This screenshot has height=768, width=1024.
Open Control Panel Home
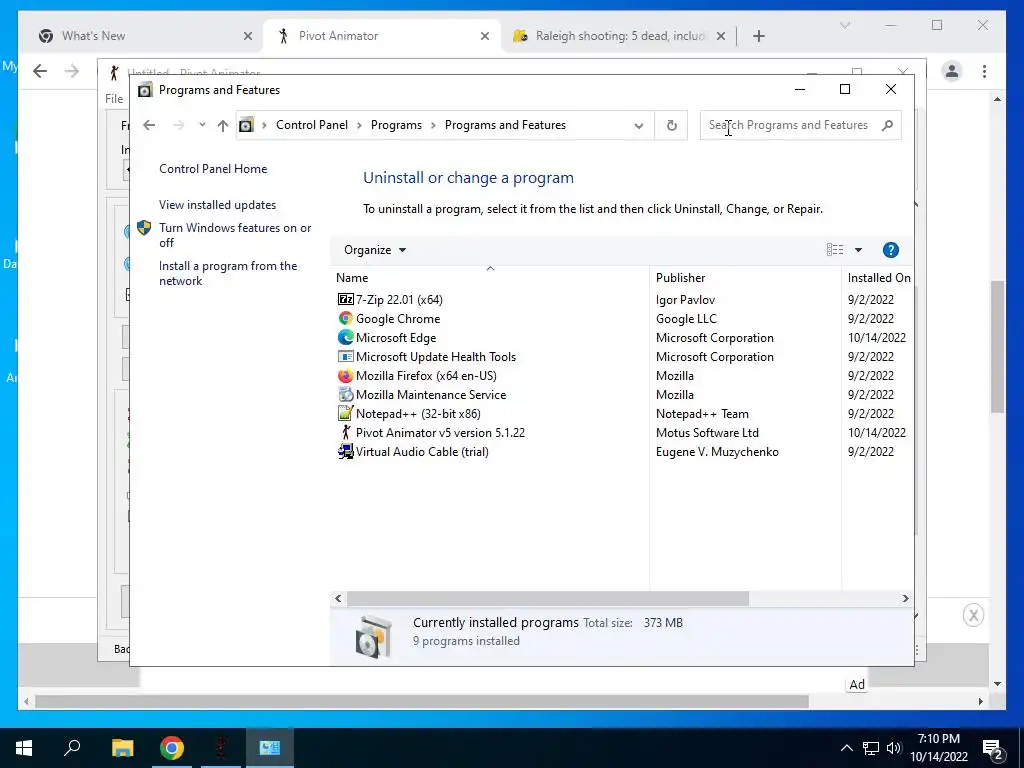click(x=213, y=168)
